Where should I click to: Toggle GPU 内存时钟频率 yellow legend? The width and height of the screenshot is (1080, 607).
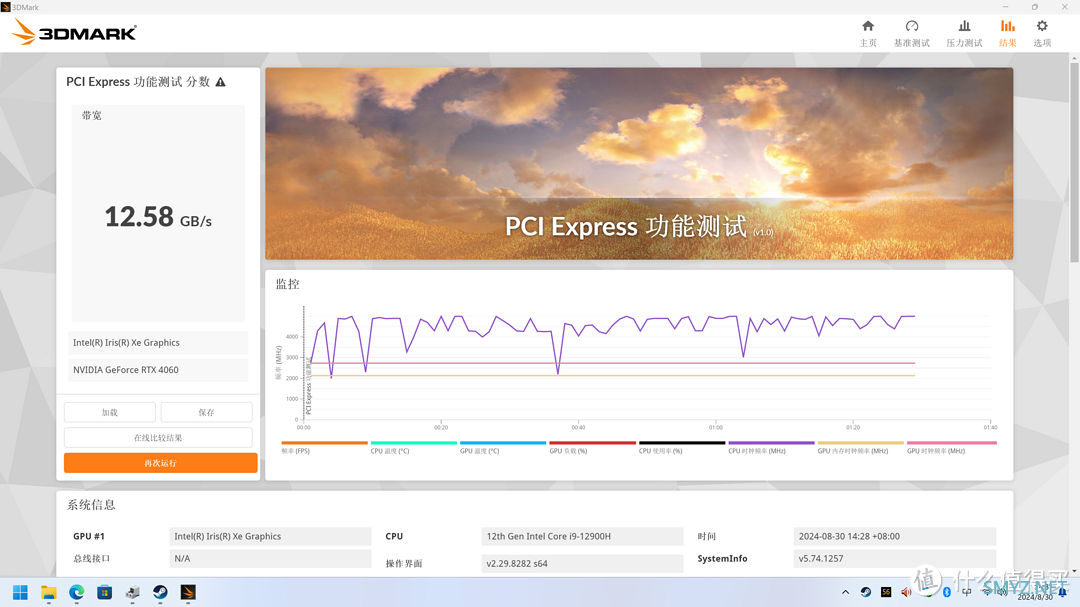coord(860,447)
